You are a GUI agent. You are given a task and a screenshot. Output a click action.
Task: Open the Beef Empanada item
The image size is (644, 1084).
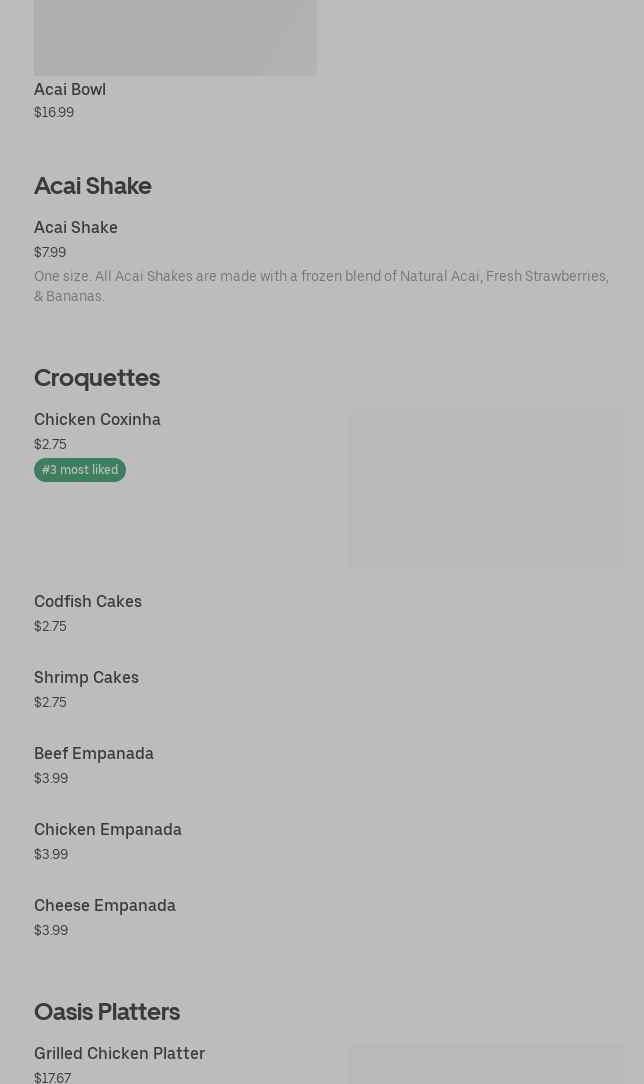94,753
